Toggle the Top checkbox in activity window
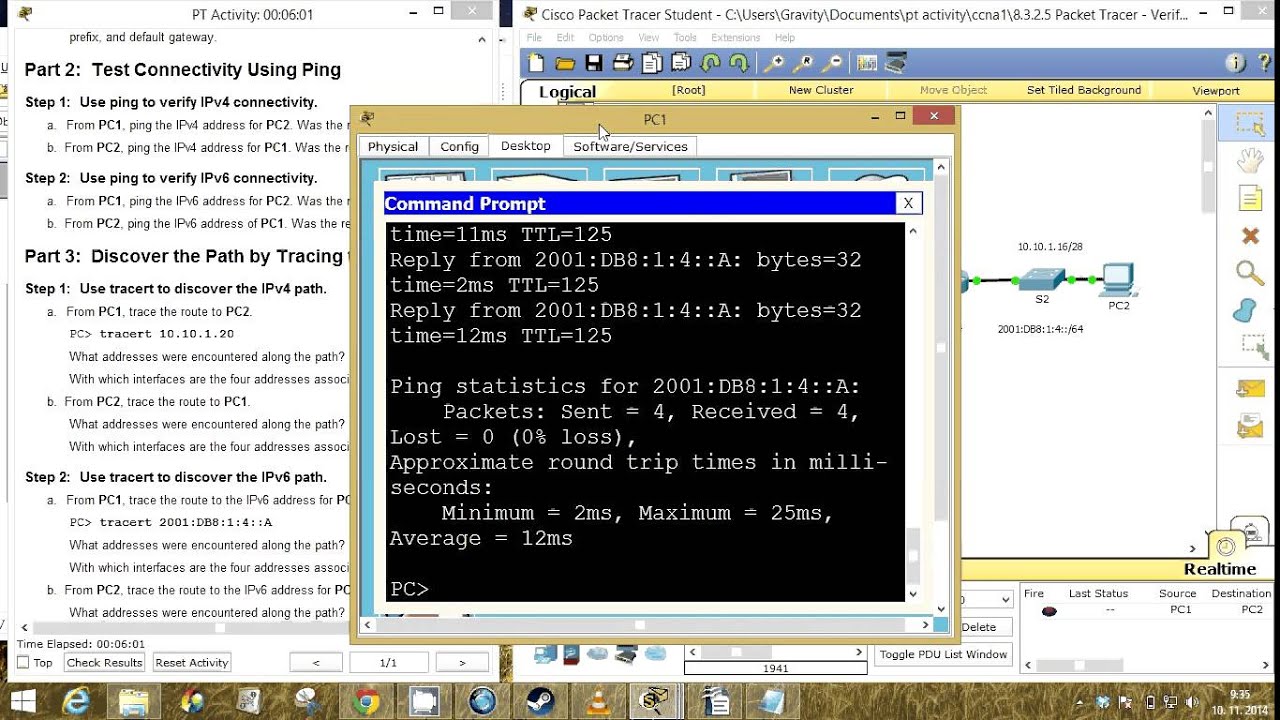The image size is (1280, 720). point(24,663)
